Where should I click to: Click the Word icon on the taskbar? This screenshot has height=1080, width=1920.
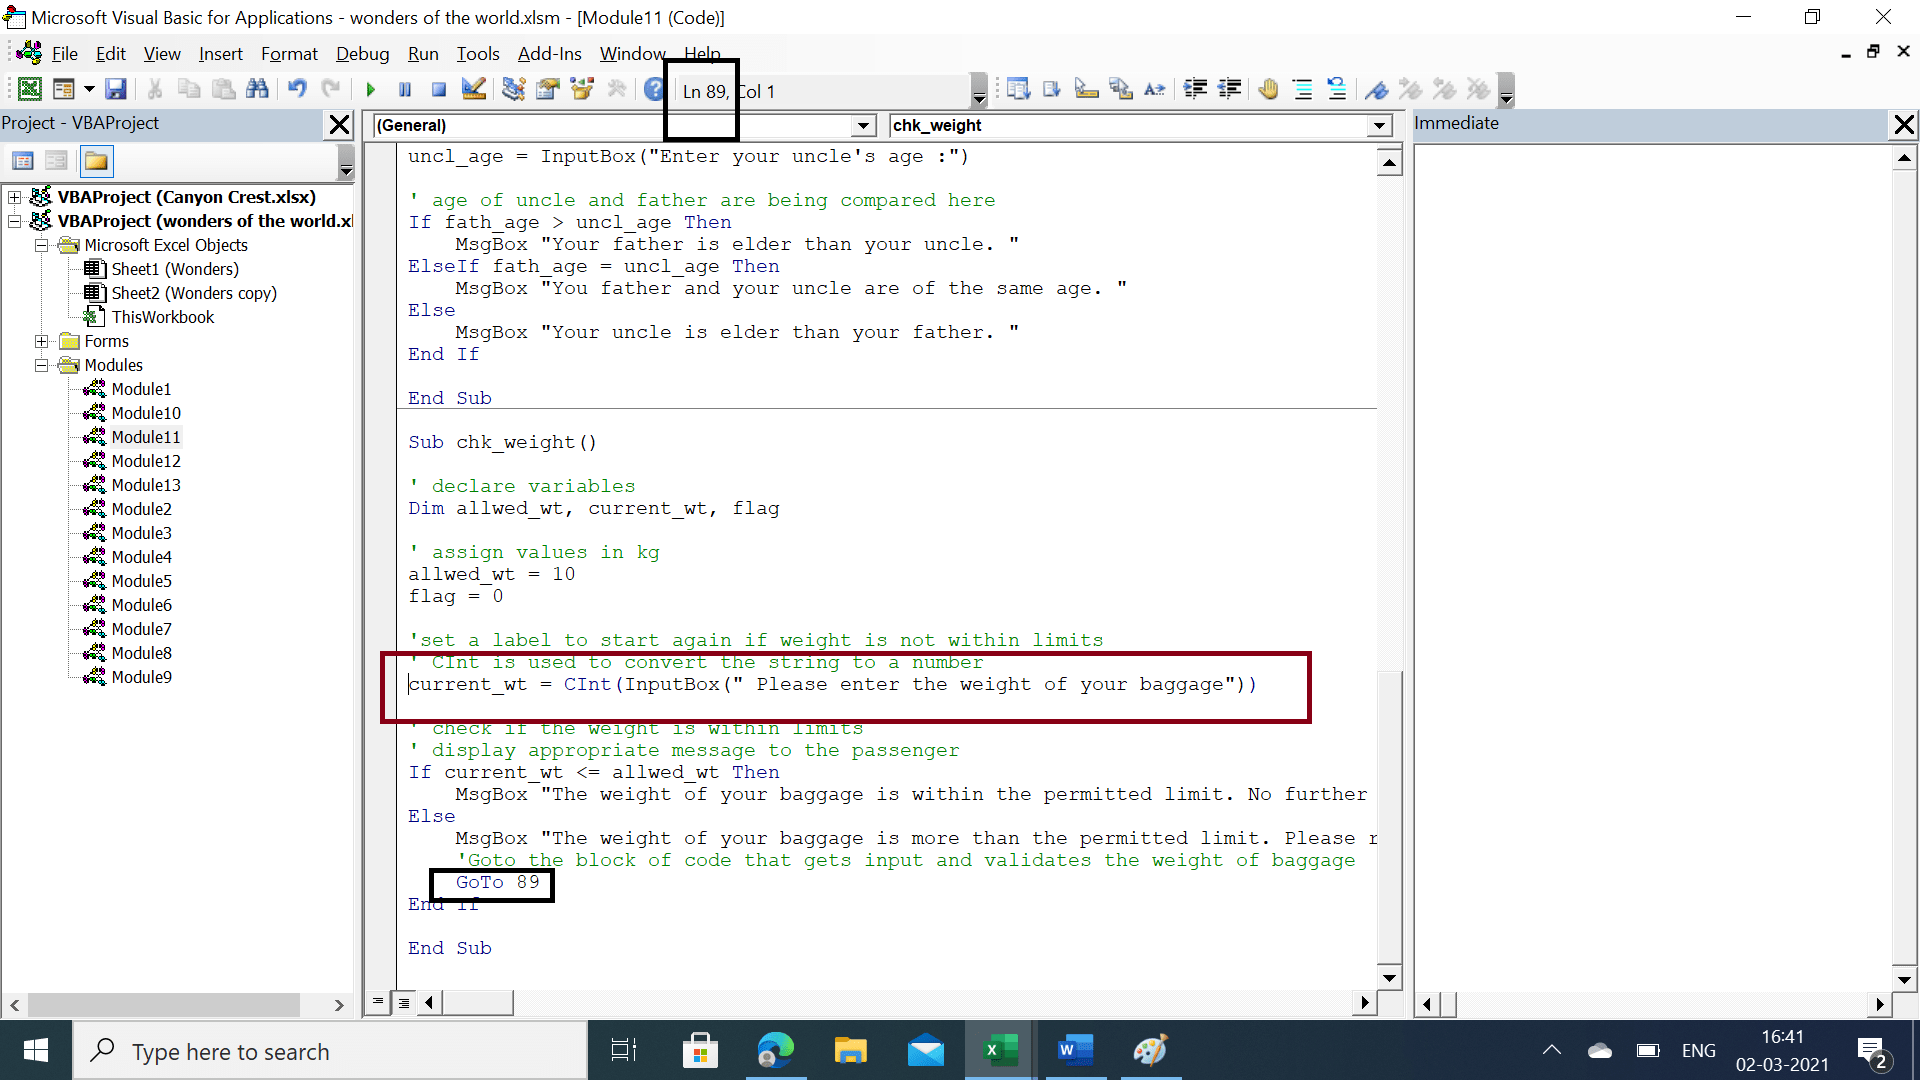point(1075,1051)
